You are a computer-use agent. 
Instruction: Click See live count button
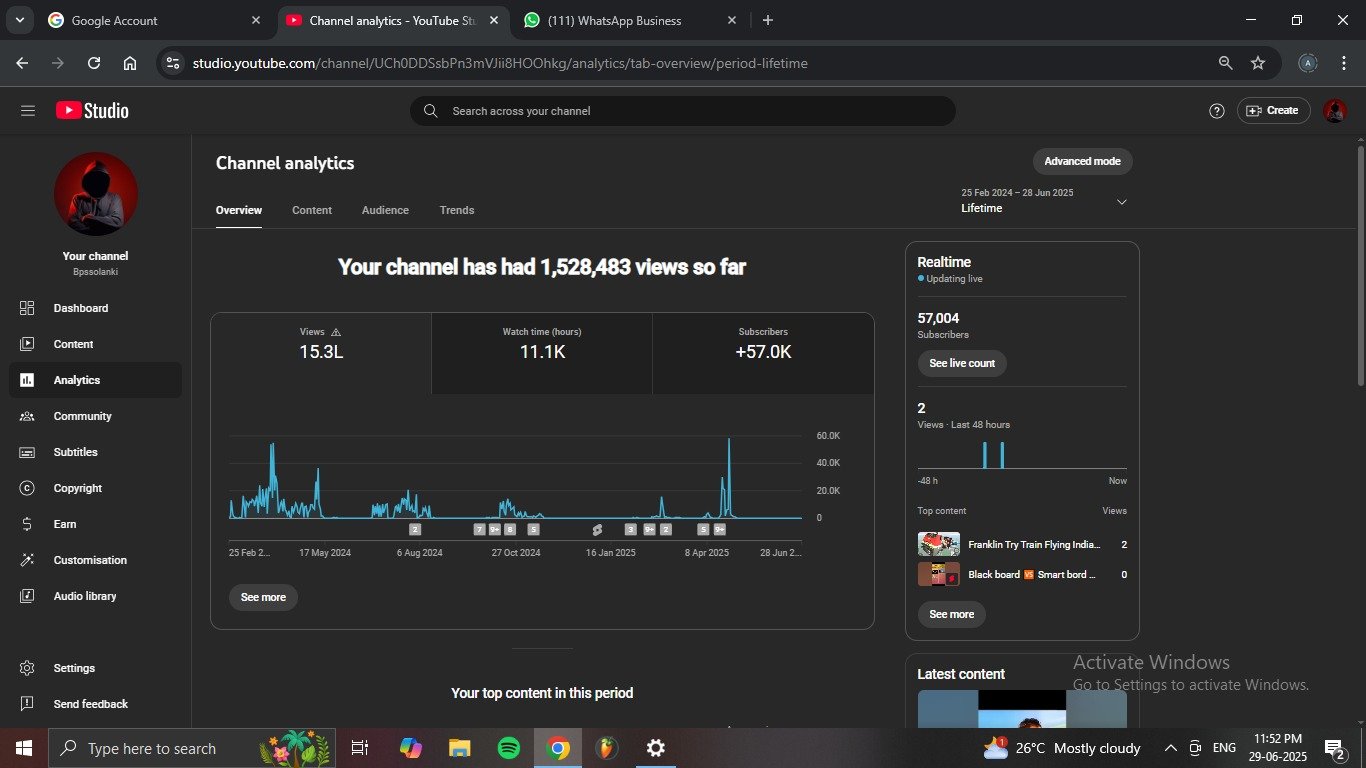962,363
